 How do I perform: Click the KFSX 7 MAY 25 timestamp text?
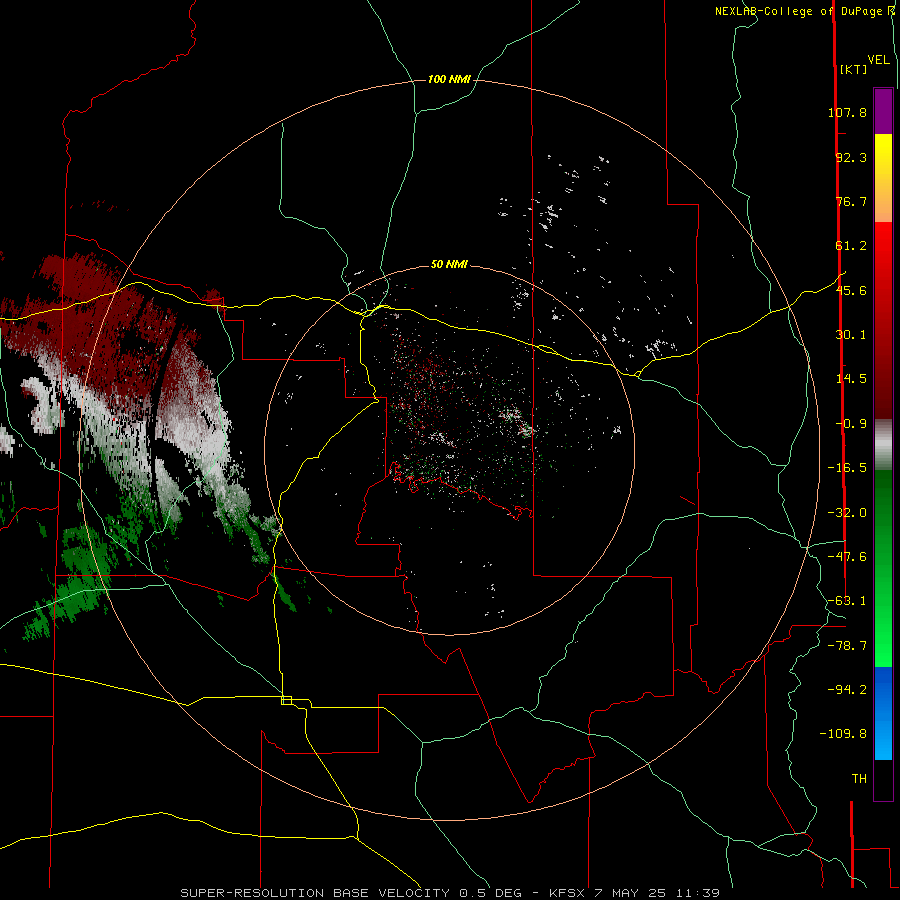coord(634,893)
